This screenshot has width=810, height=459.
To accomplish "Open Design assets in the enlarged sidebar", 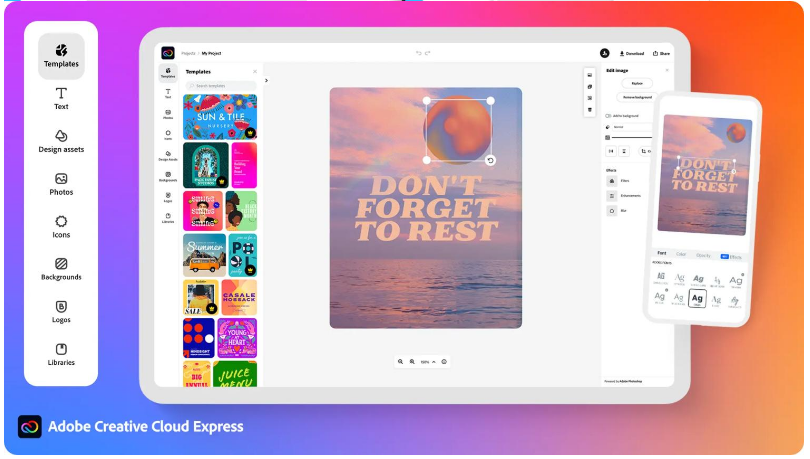I will pos(61,141).
